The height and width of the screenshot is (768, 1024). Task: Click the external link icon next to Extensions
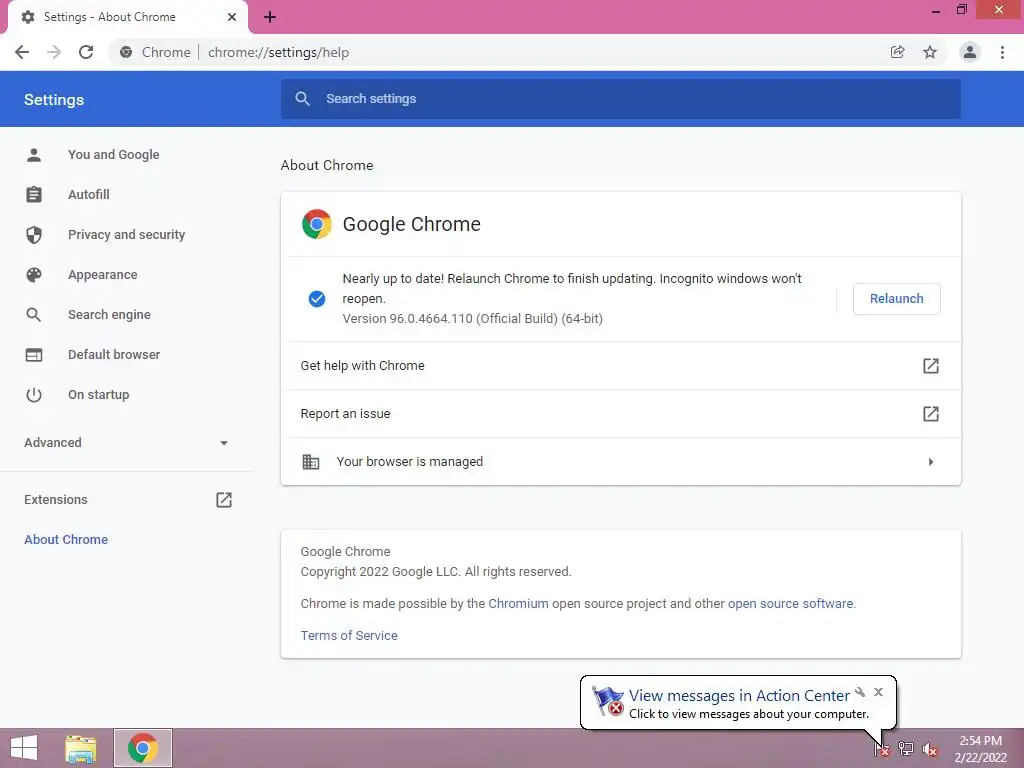(224, 500)
